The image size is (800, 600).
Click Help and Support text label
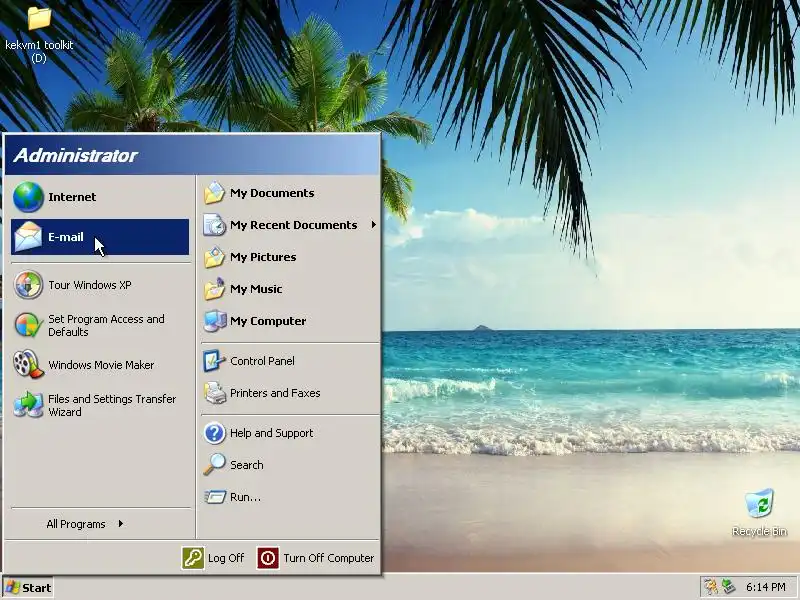tap(271, 433)
